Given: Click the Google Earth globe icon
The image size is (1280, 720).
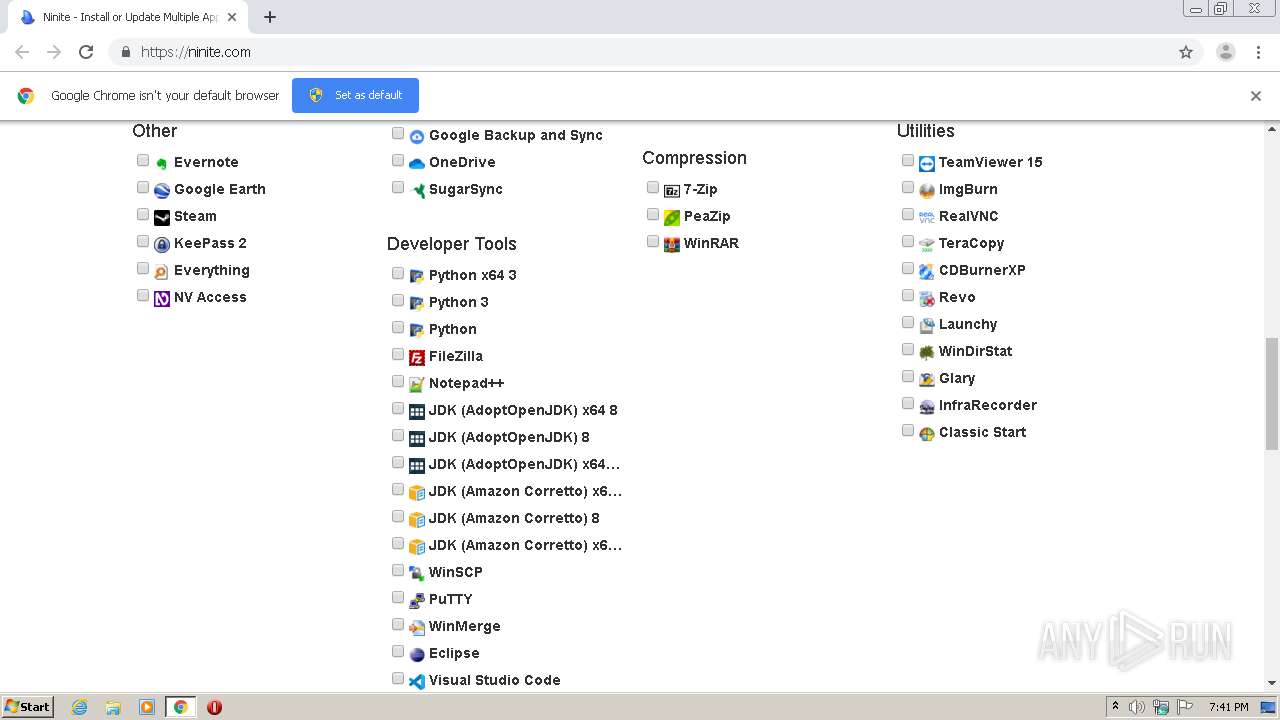Looking at the screenshot, I should (x=162, y=190).
